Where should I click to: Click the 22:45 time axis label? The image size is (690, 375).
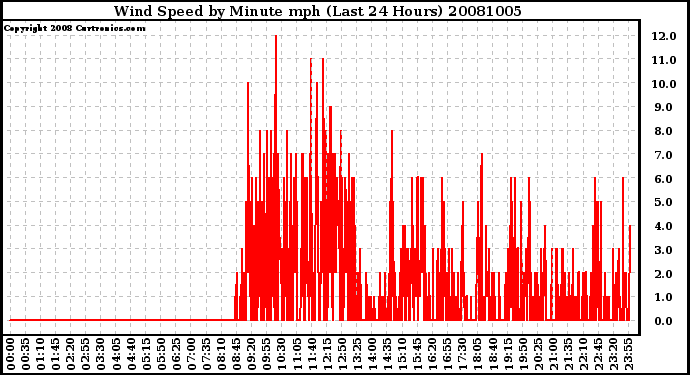coord(598,354)
